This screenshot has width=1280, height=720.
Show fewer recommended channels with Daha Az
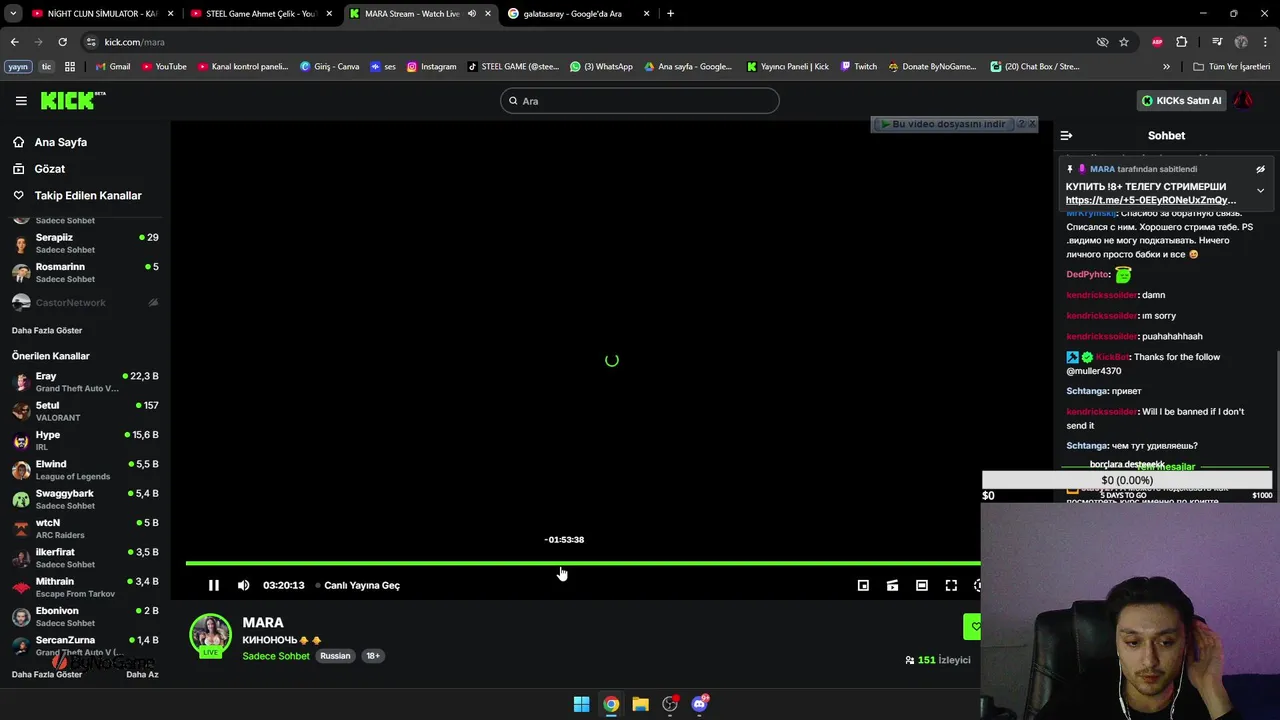tap(142, 674)
